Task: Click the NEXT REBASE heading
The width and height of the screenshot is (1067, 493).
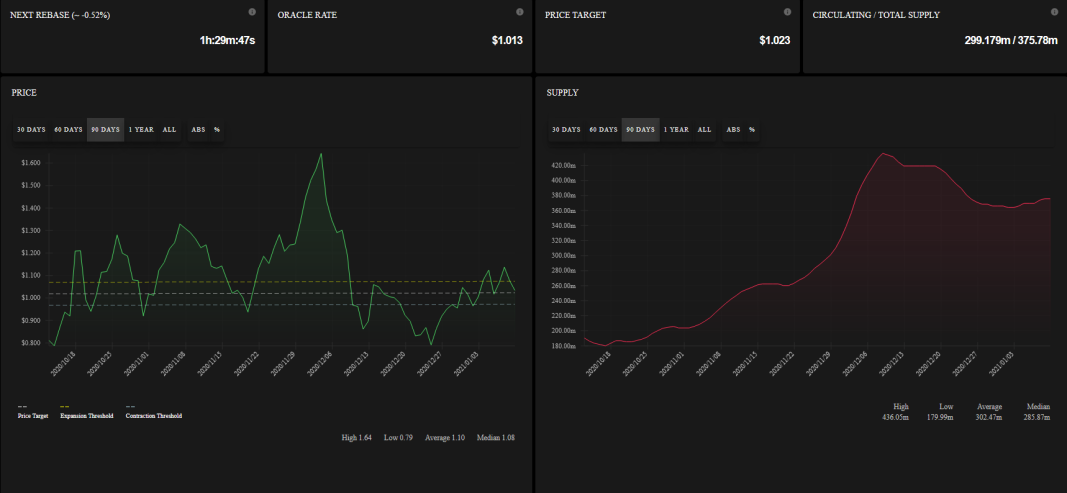Action: point(60,15)
